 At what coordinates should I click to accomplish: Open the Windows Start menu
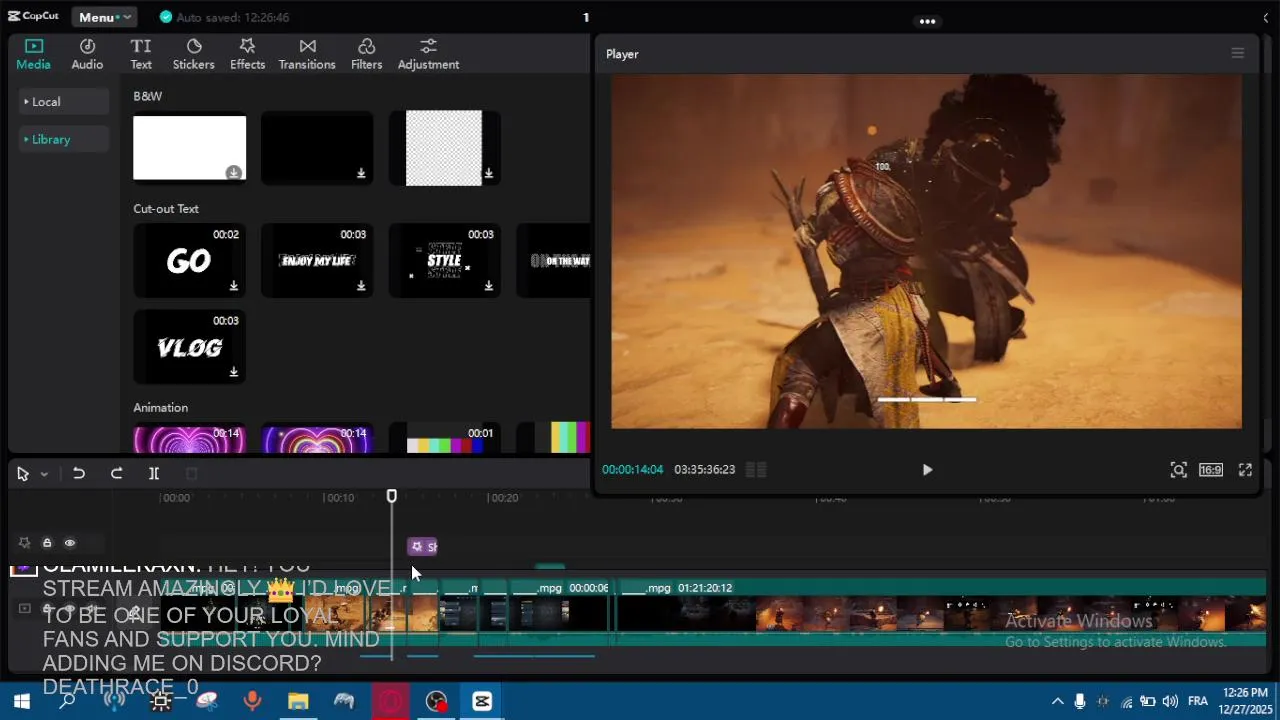pos(21,701)
